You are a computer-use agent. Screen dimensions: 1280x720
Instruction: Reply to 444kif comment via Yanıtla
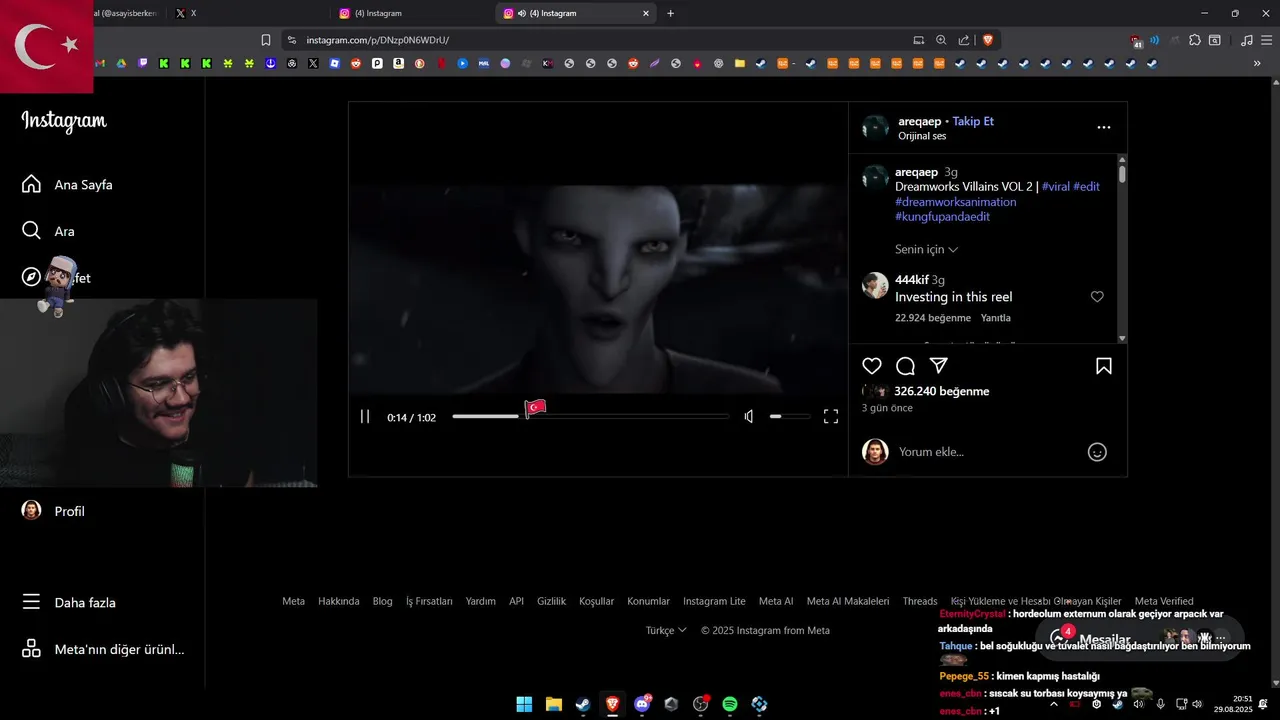tap(996, 318)
